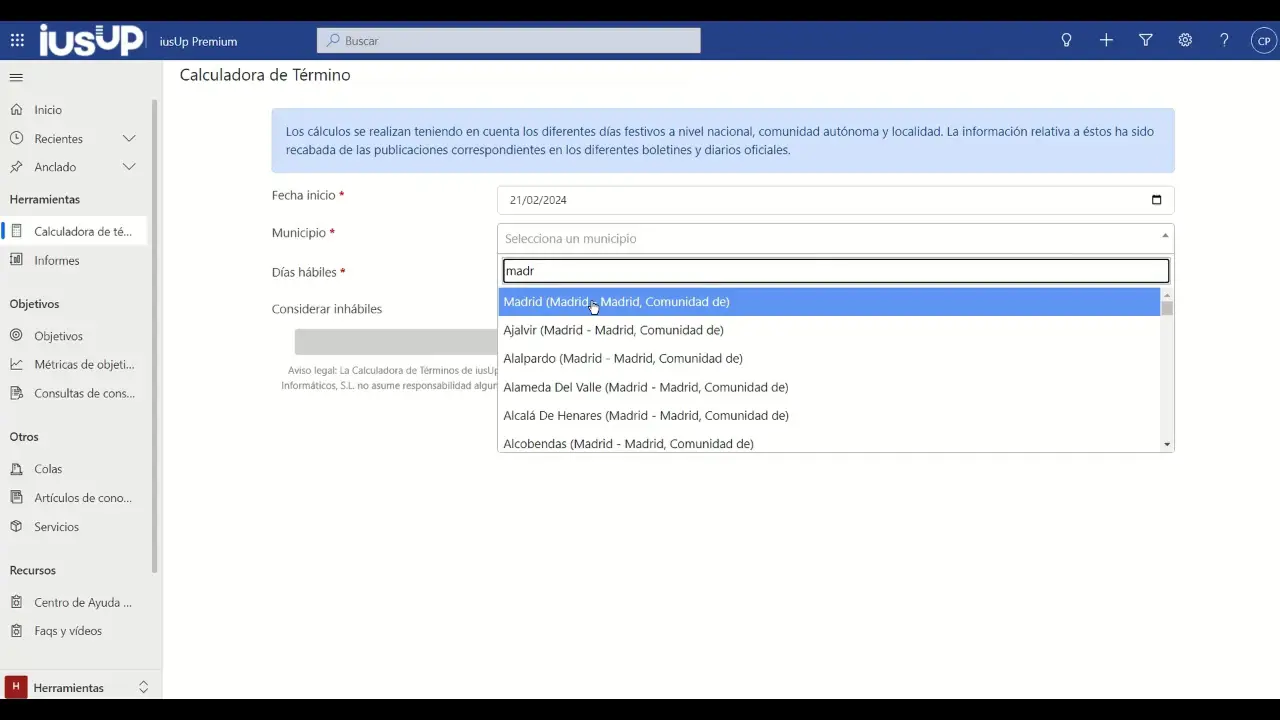Collapse the sidebar with hamburger icon
This screenshot has height=720, width=1280.
16,77
